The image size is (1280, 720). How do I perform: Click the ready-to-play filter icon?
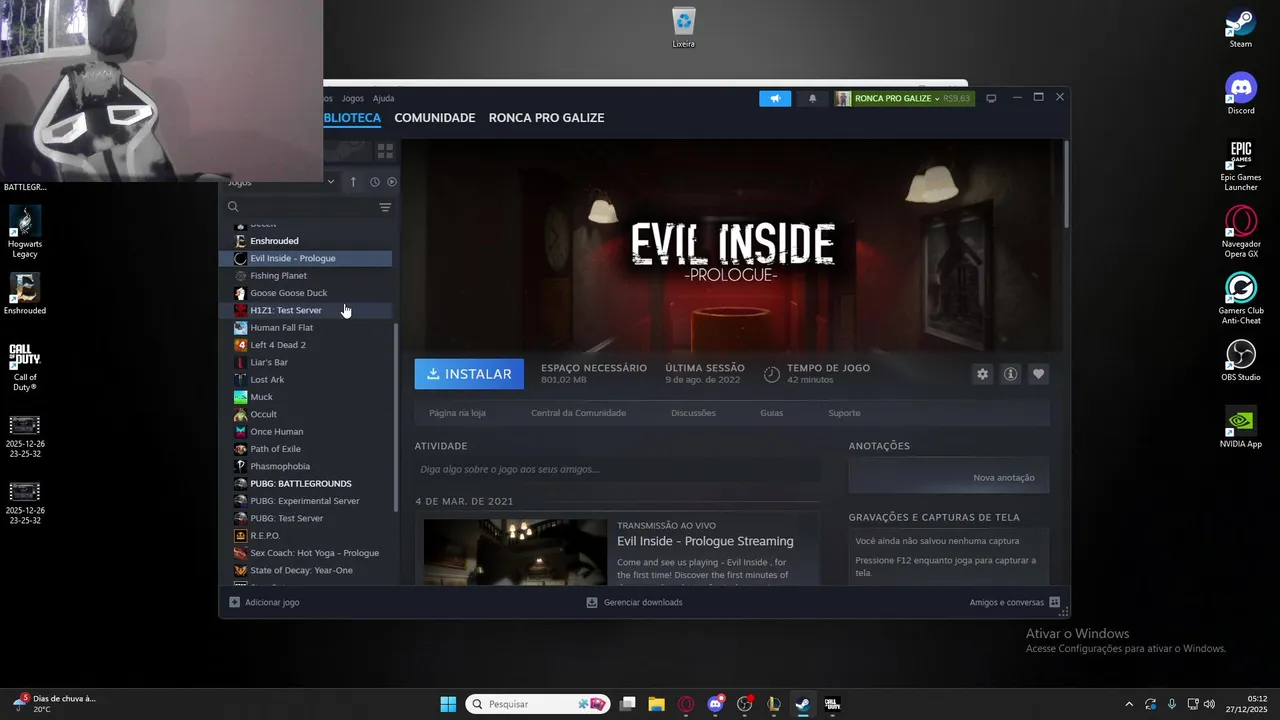tap(392, 182)
